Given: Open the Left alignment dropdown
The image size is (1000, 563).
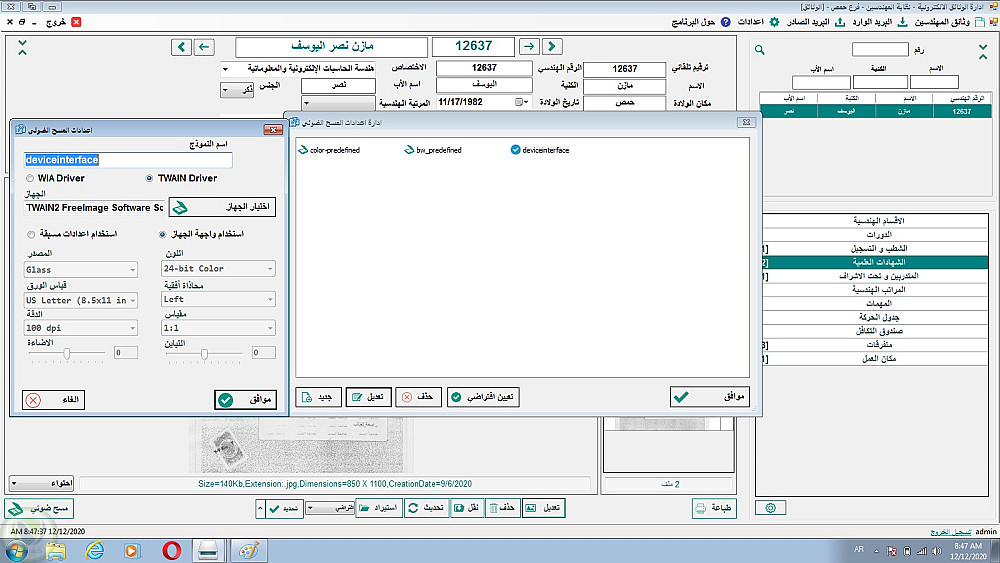Looking at the screenshot, I should point(218,299).
